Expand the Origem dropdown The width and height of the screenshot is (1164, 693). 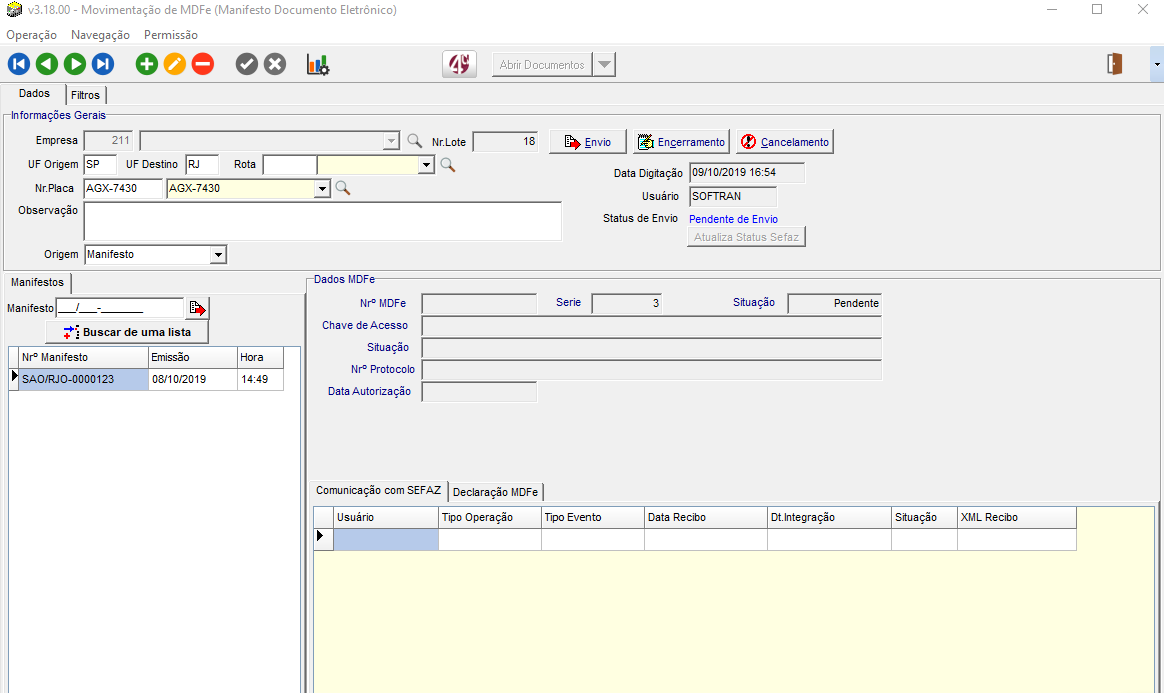(x=218, y=255)
